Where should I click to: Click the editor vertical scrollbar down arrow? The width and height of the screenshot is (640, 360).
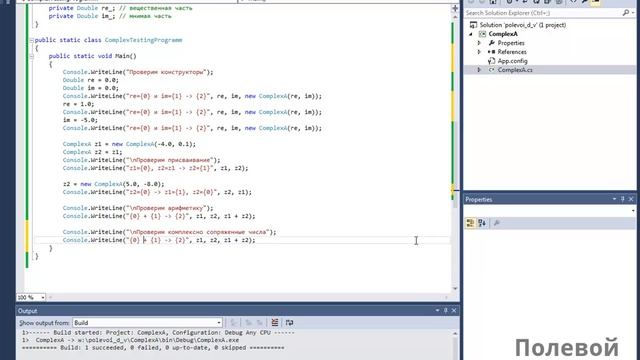click(x=455, y=289)
